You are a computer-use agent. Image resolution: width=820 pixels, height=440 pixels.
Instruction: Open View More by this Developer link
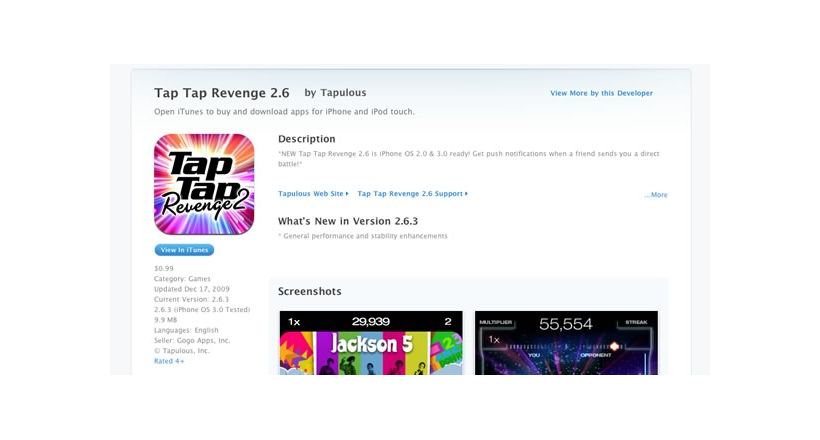(x=601, y=93)
